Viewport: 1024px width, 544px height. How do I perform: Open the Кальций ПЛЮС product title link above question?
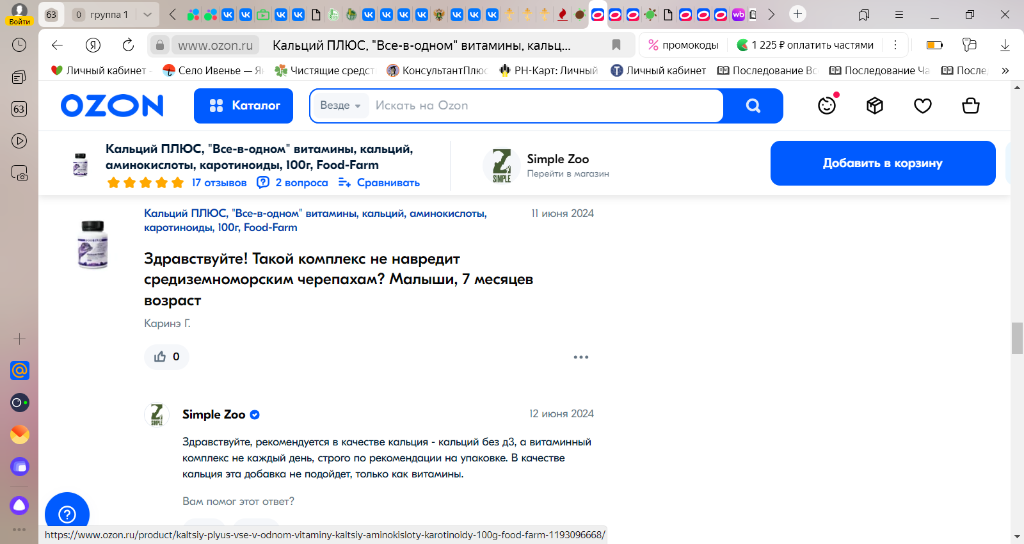tap(315, 220)
